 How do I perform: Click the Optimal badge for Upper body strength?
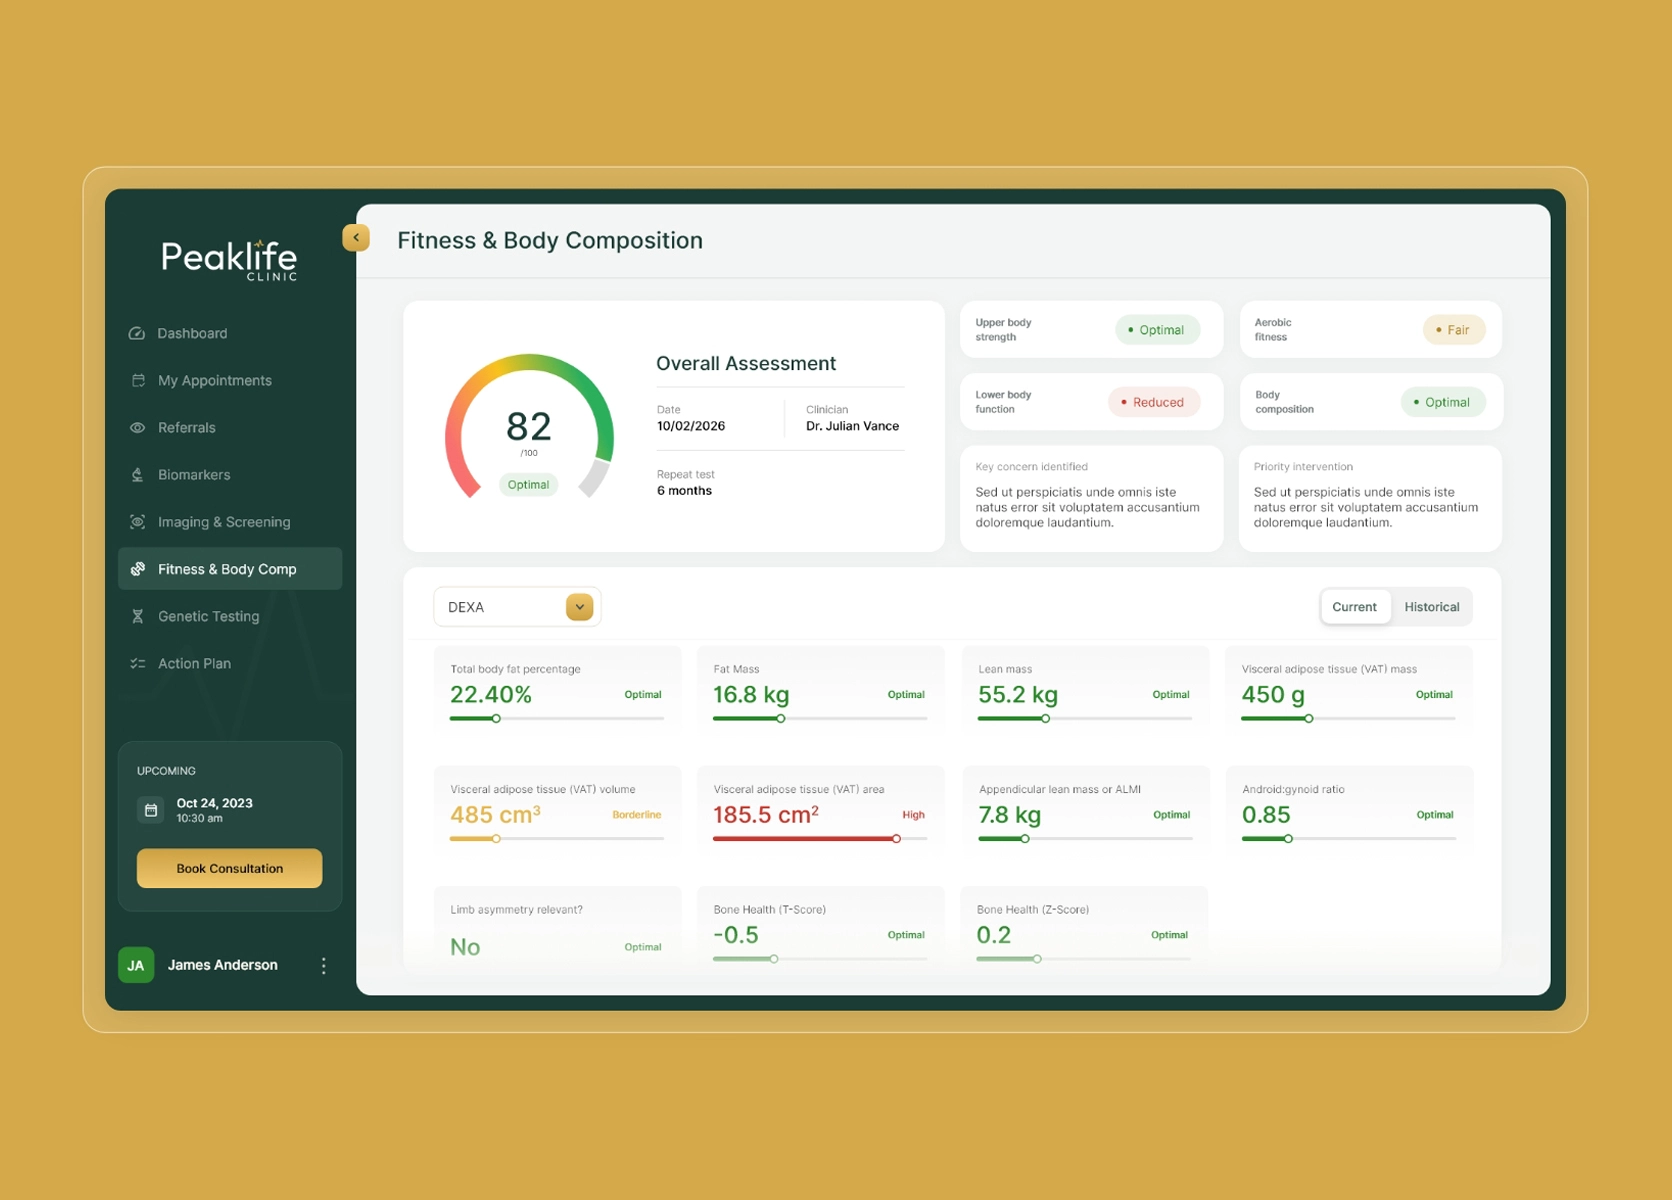click(1157, 330)
